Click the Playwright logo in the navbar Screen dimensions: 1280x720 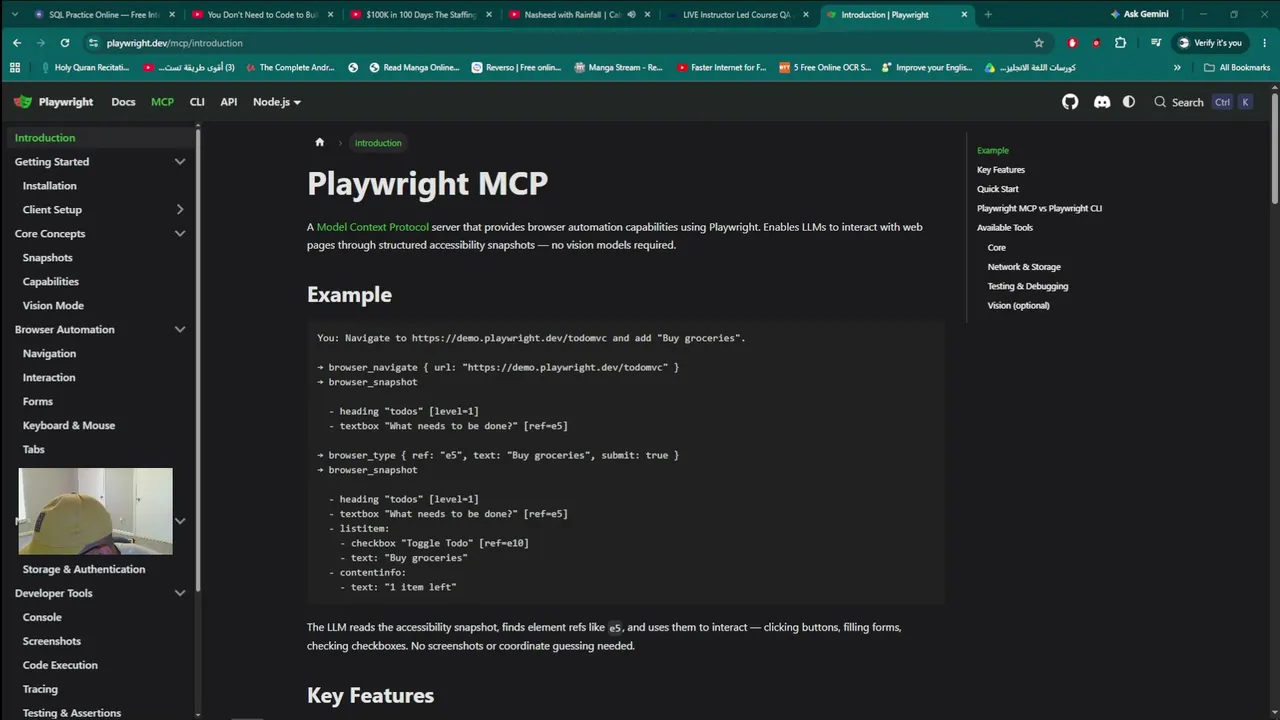[54, 102]
